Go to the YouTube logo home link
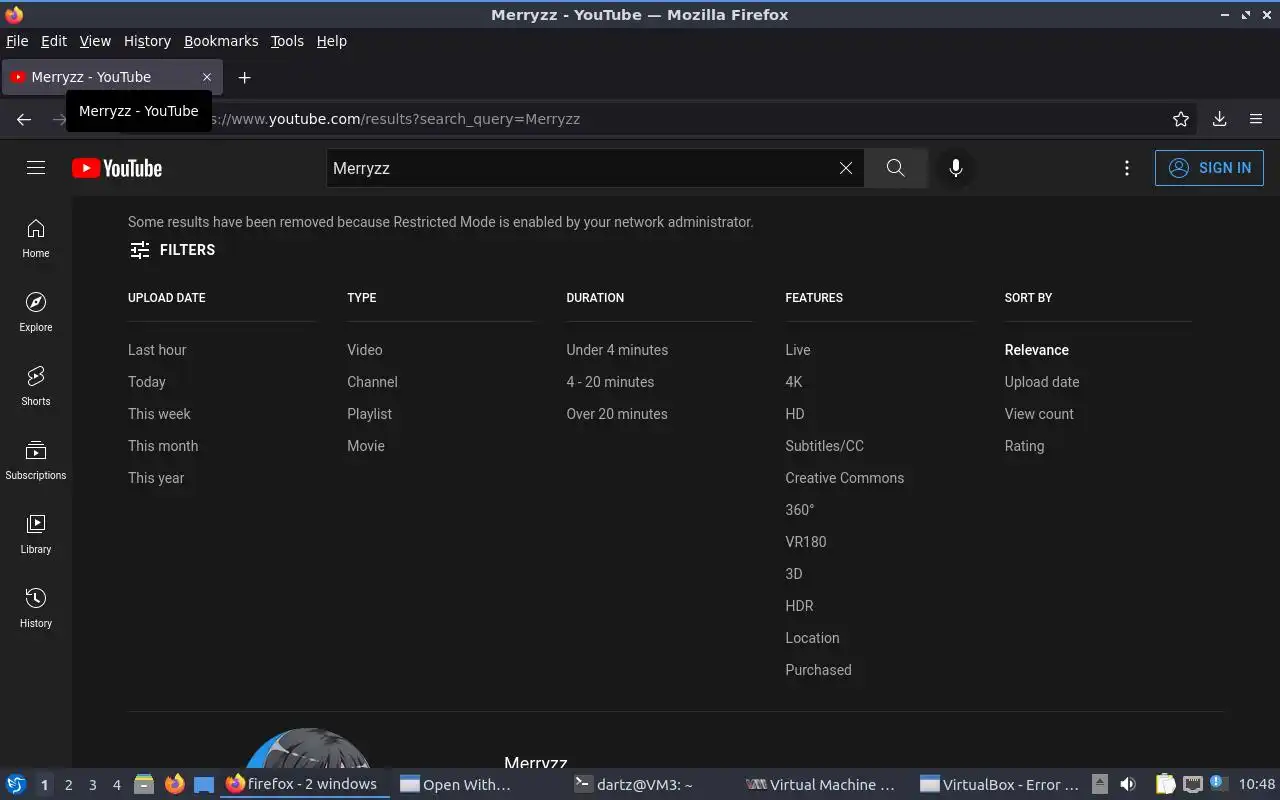This screenshot has width=1280, height=800. click(x=117, y=168)
